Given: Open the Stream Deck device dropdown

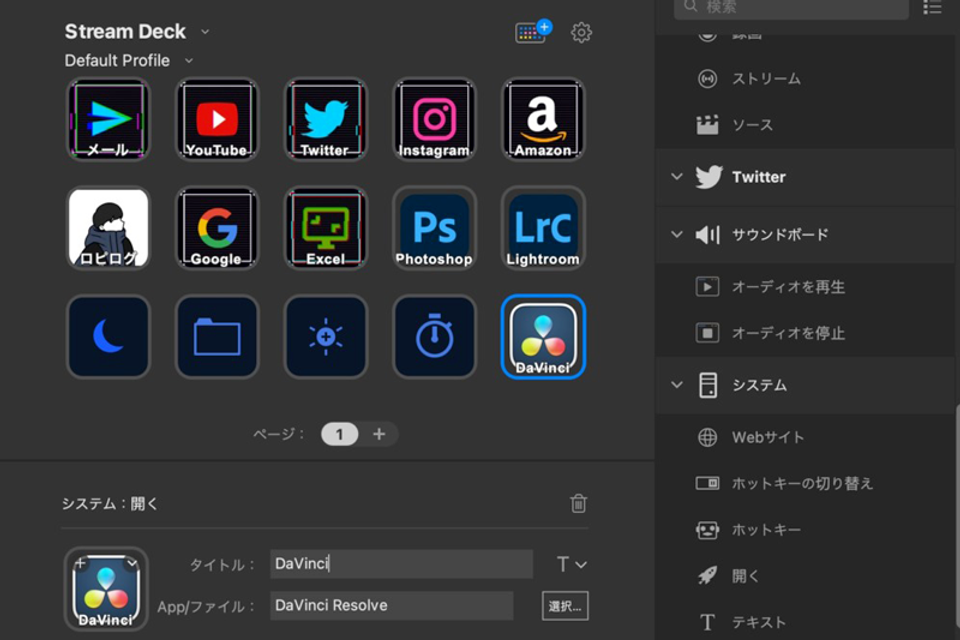Looking at the screenshot, I should click(205, 32).
